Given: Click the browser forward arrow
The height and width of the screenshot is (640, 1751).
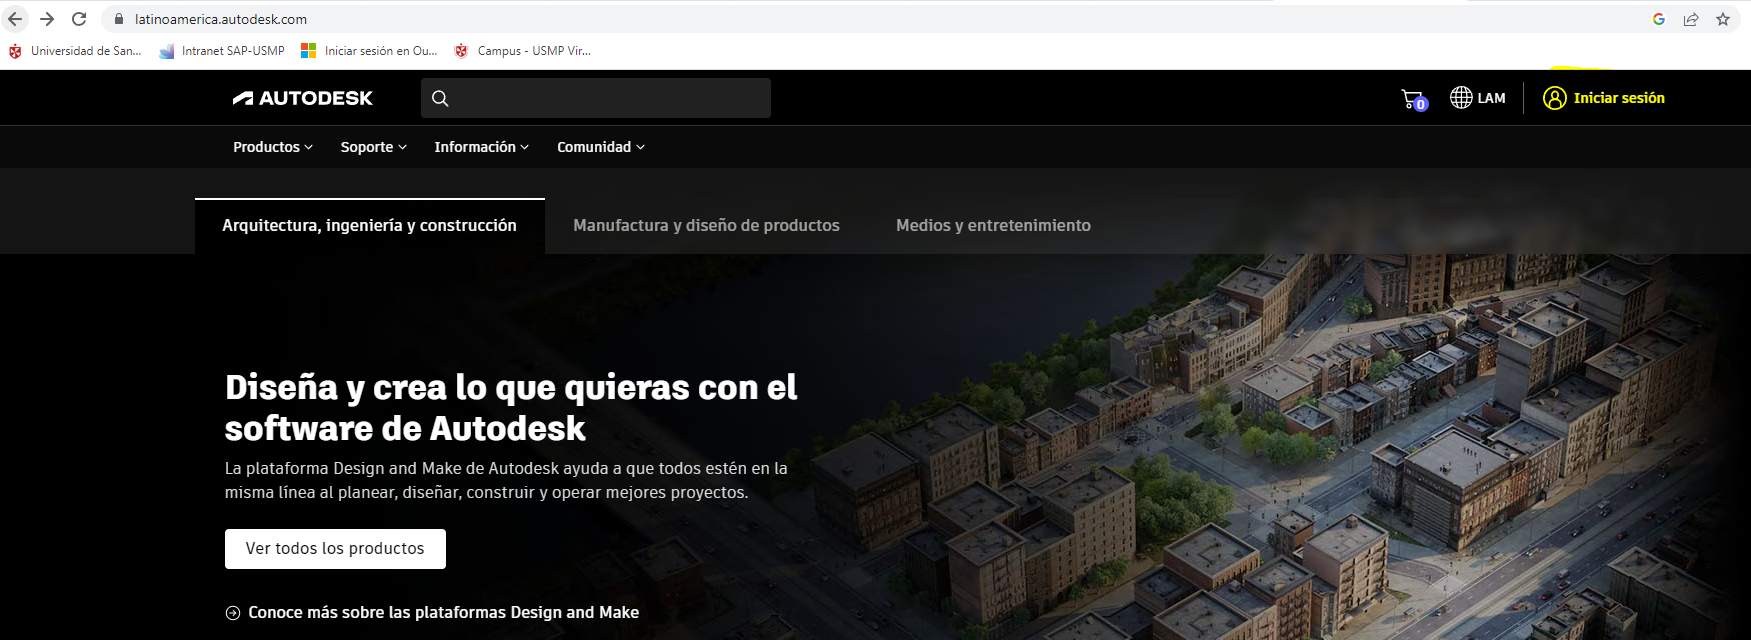Looking at the screenshot, I should click(x=47, y=19).
